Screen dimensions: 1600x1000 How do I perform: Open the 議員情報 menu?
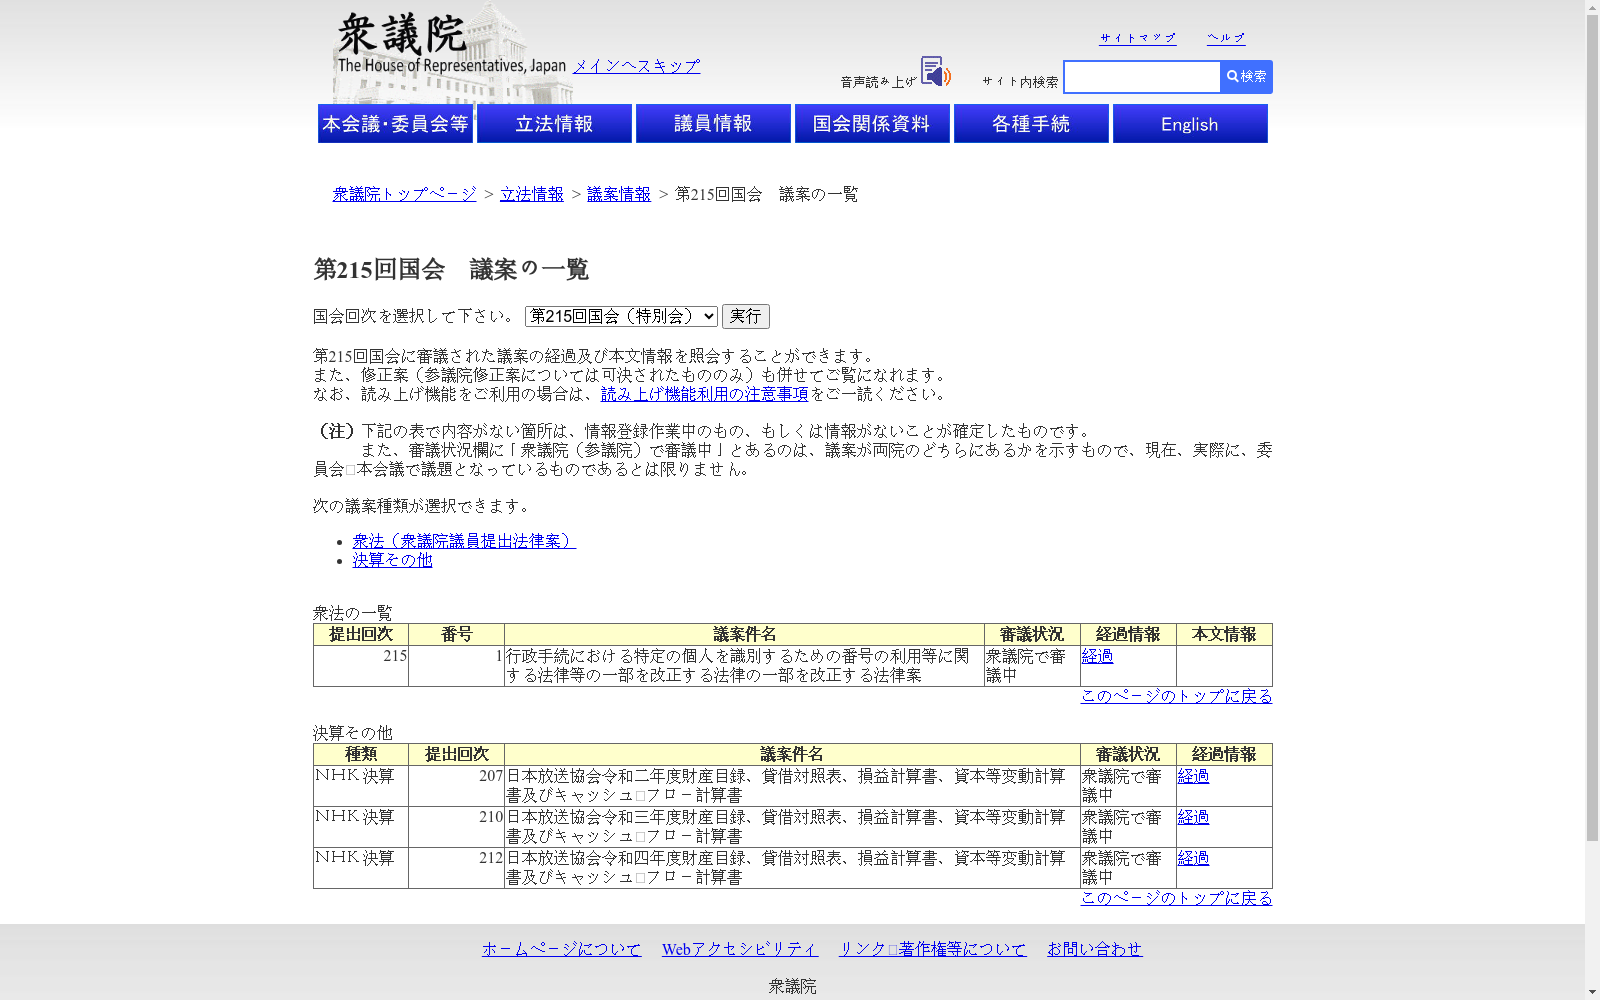(713, 124)
